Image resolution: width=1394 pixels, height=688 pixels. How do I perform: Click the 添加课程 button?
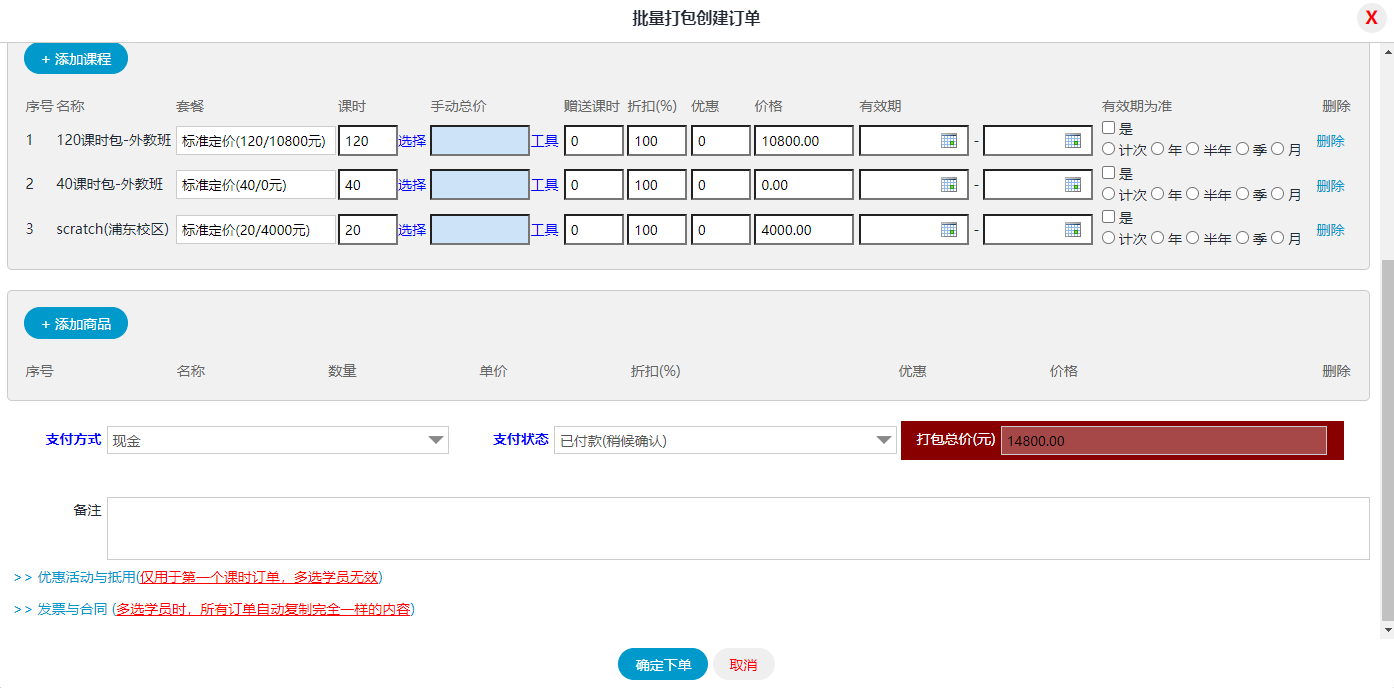76,59
